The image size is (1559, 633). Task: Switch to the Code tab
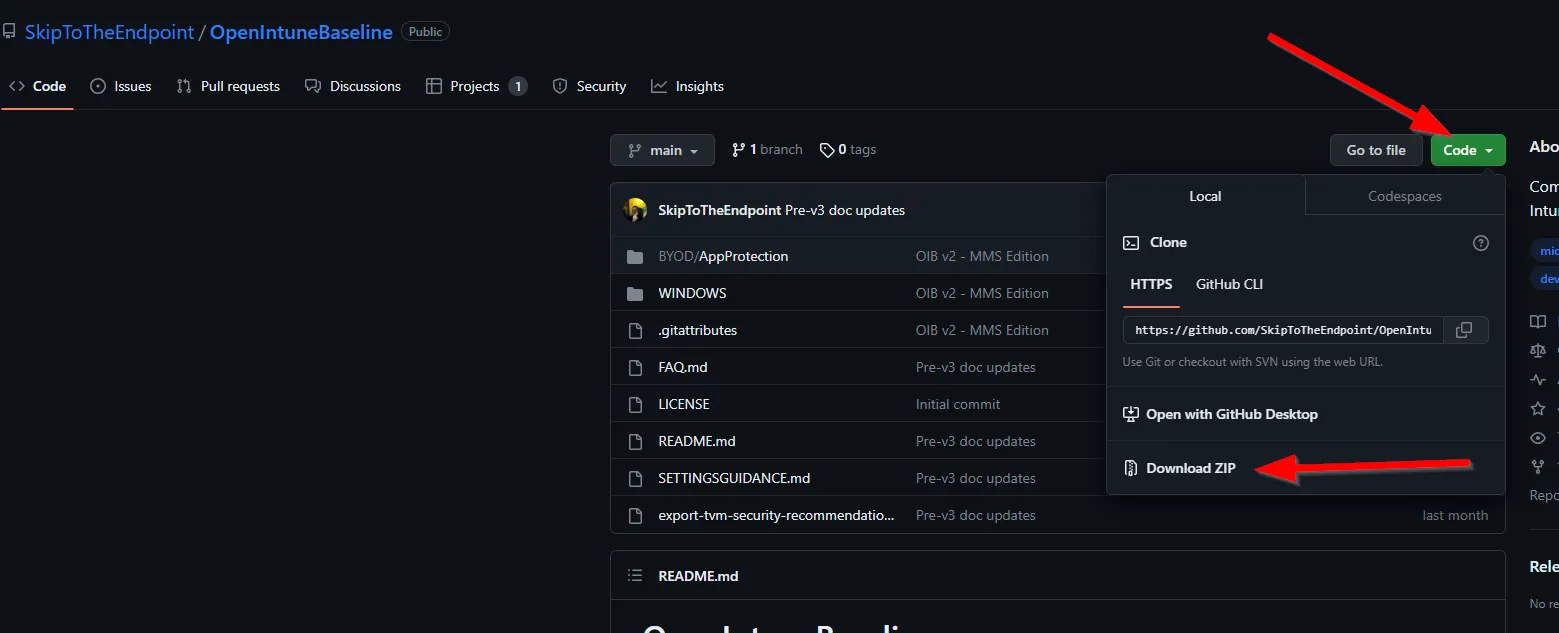coord(37,86)
